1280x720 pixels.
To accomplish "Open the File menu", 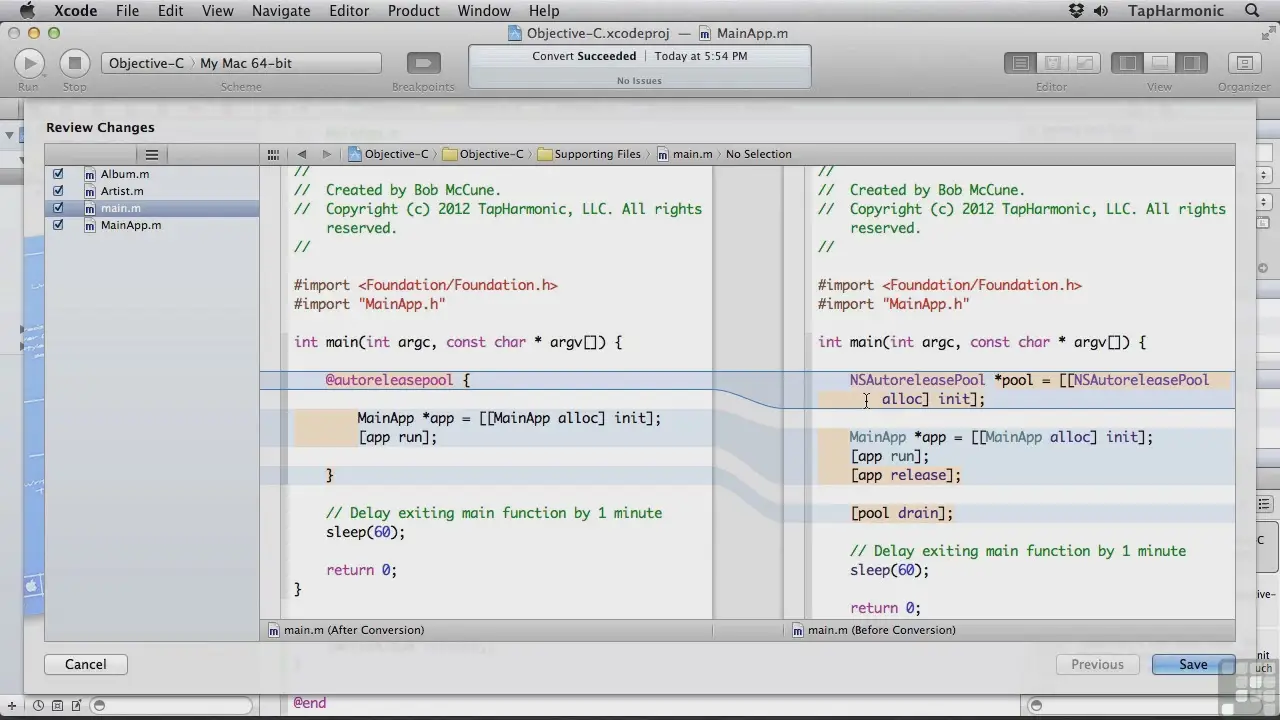I will 127,11.
